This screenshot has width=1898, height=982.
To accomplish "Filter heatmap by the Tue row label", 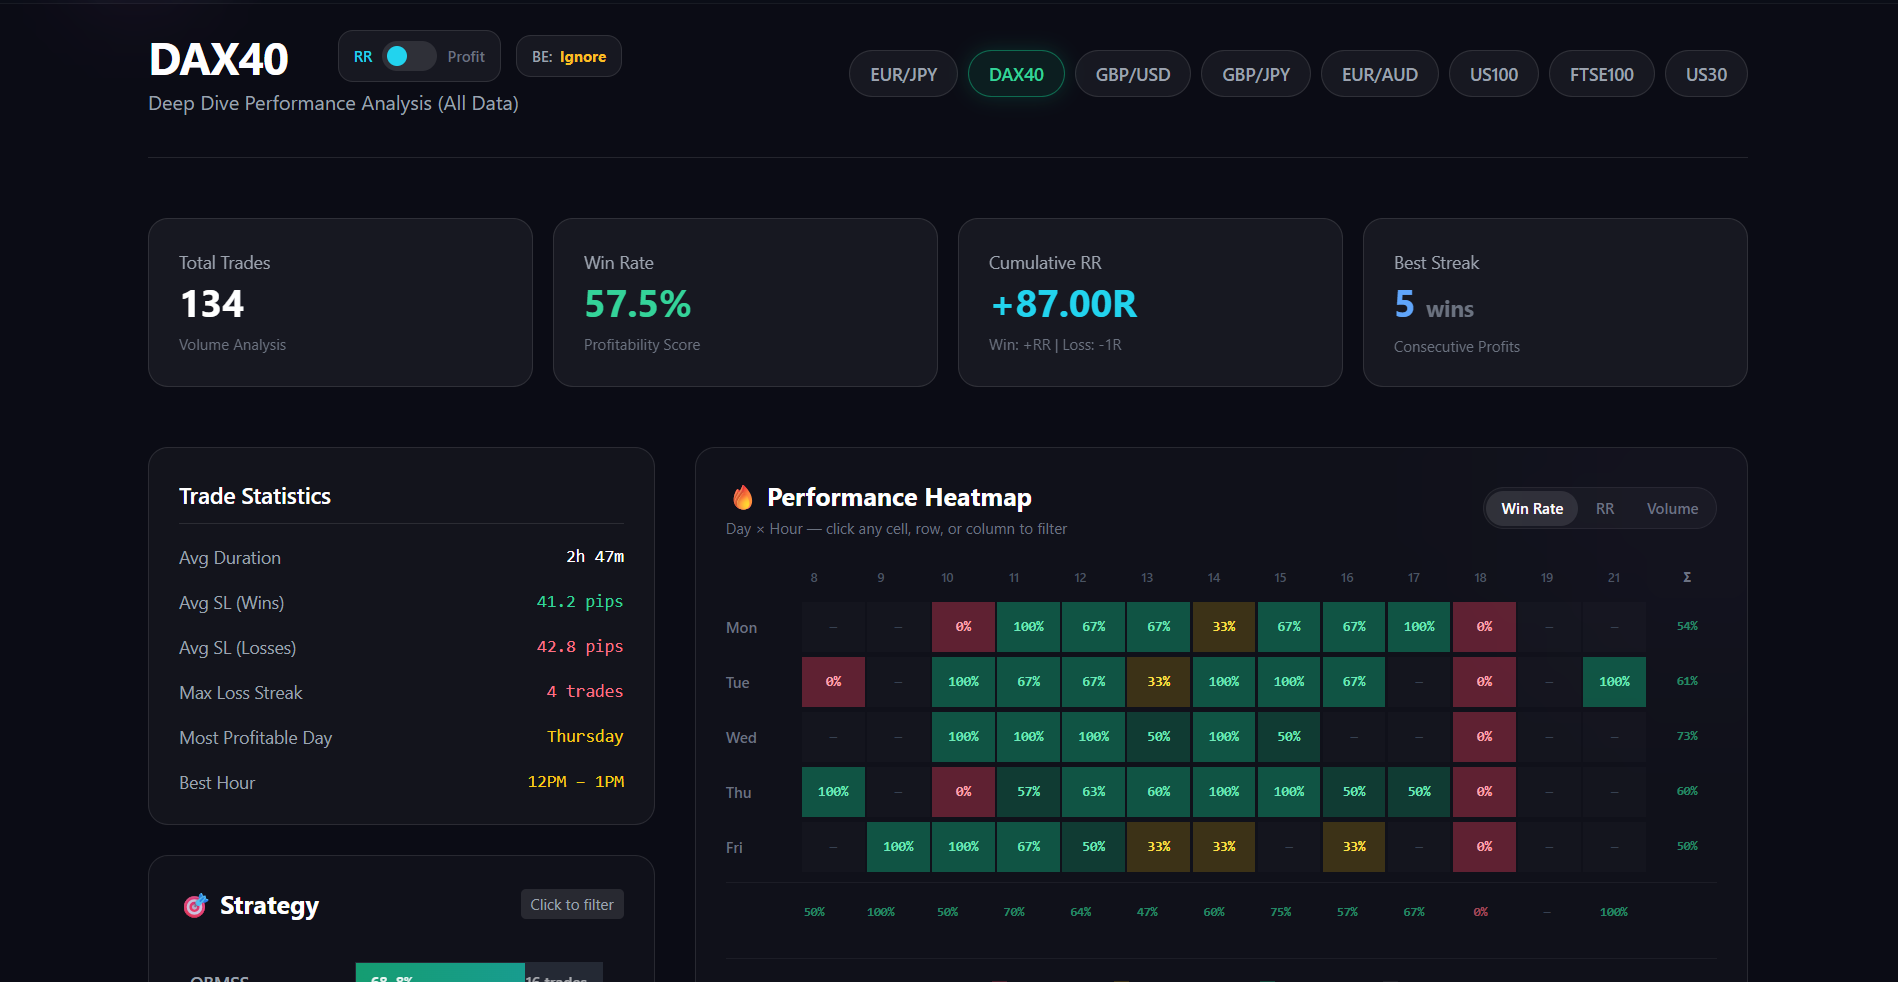I will coord(737,682).
